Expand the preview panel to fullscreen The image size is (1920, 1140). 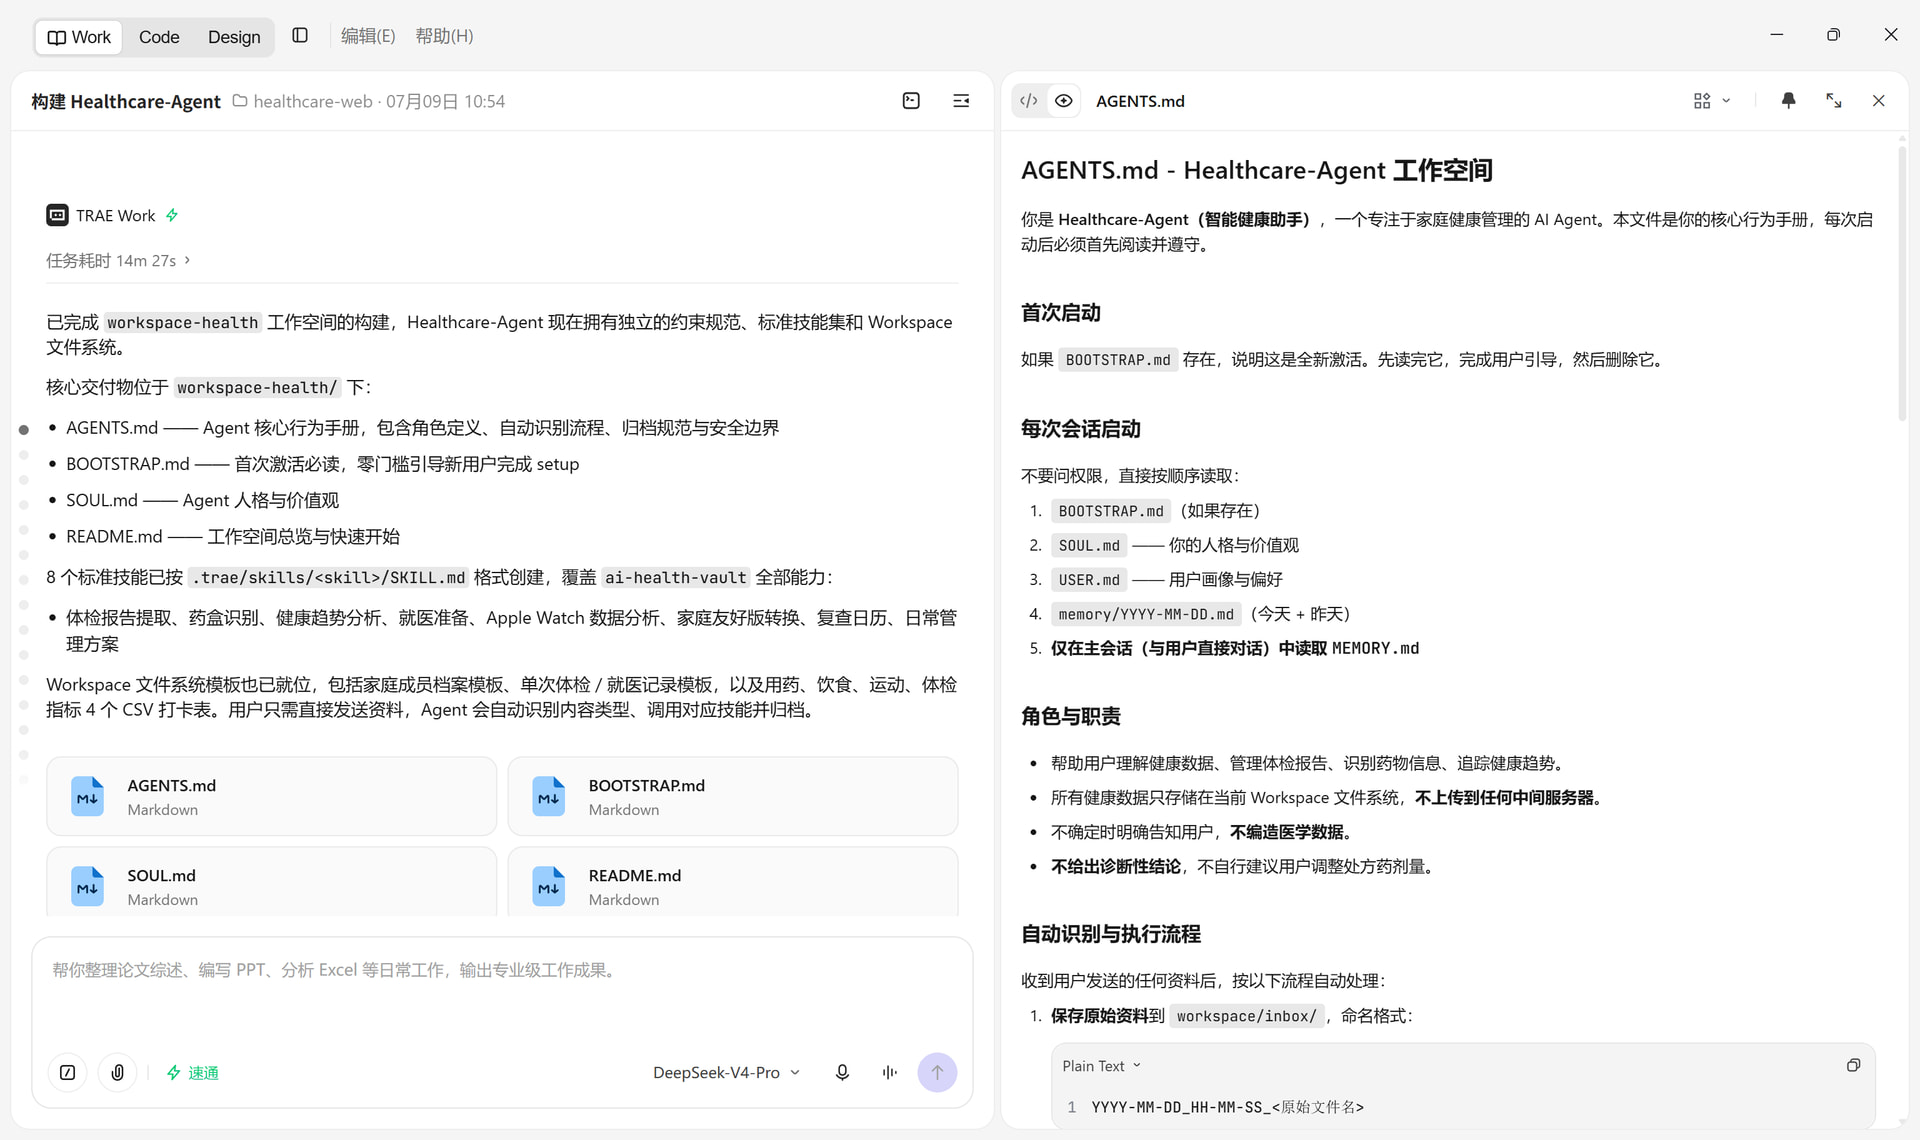coord(1834,101)
